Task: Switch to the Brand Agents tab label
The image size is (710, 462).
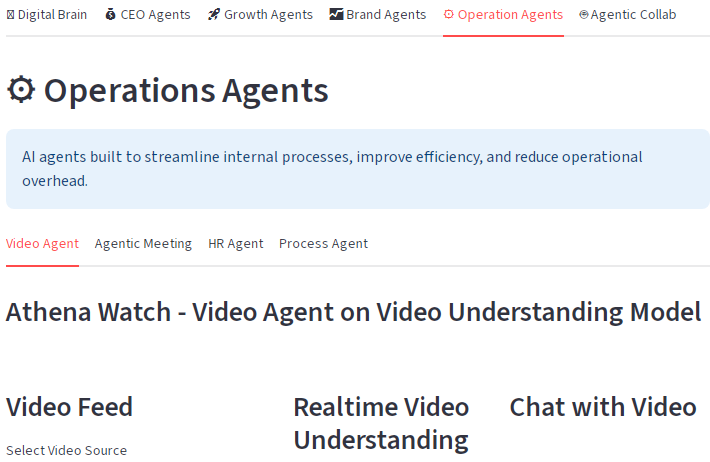Action: pos(386,15)
